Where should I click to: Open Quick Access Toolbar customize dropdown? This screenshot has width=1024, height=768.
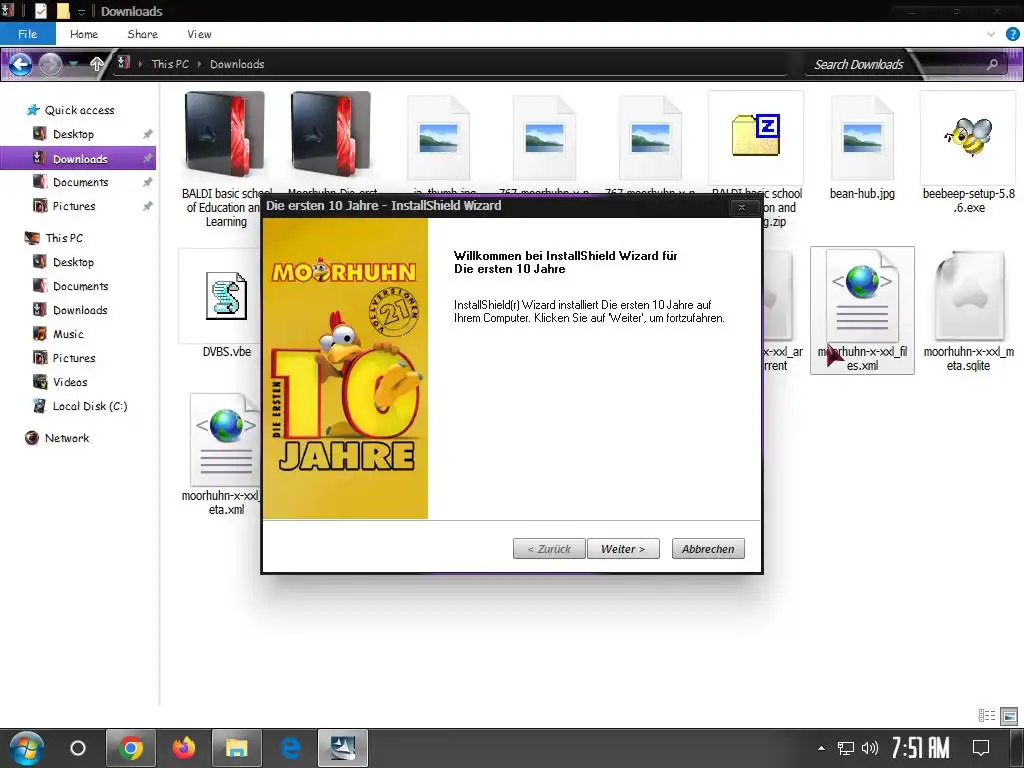click(82, 12)
